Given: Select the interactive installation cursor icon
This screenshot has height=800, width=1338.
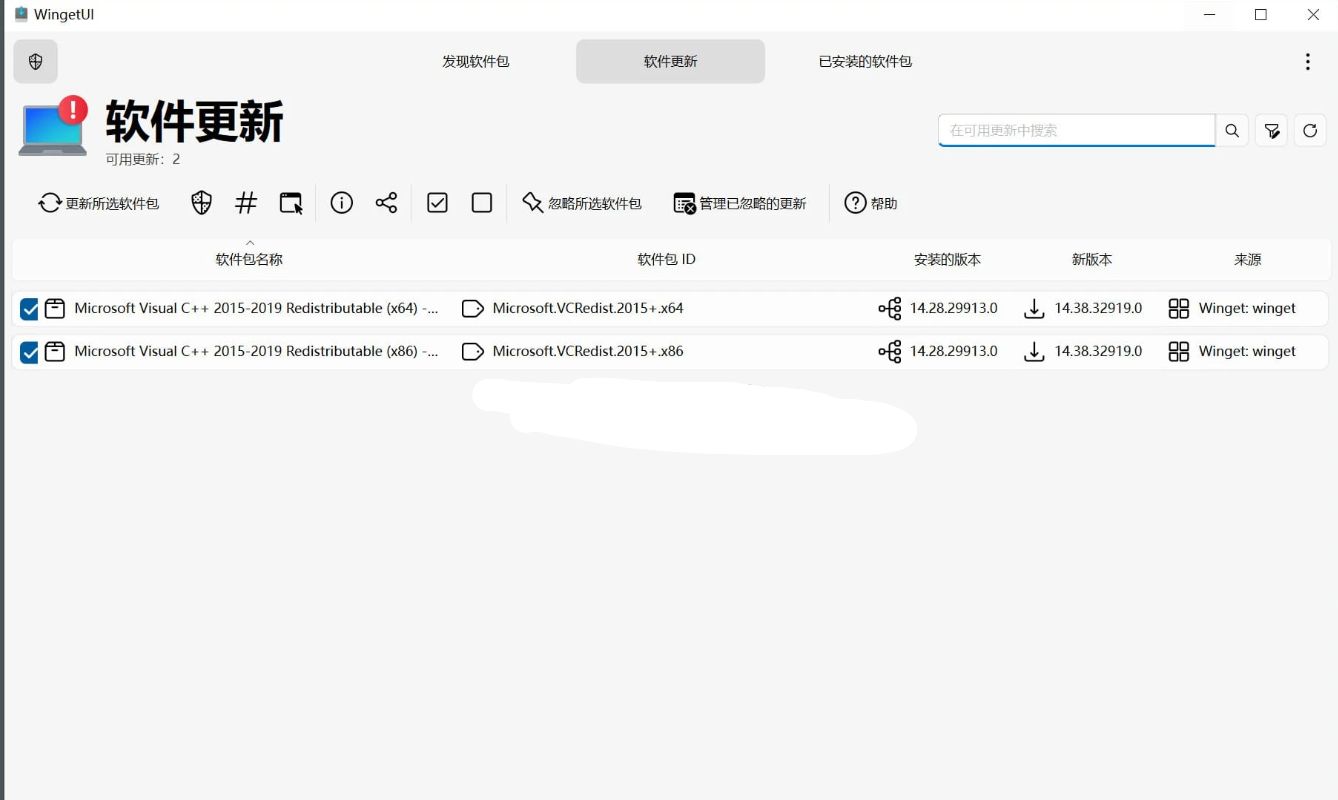Looking at the screenshot, I should pyautogui.click(x=291, y=202).
